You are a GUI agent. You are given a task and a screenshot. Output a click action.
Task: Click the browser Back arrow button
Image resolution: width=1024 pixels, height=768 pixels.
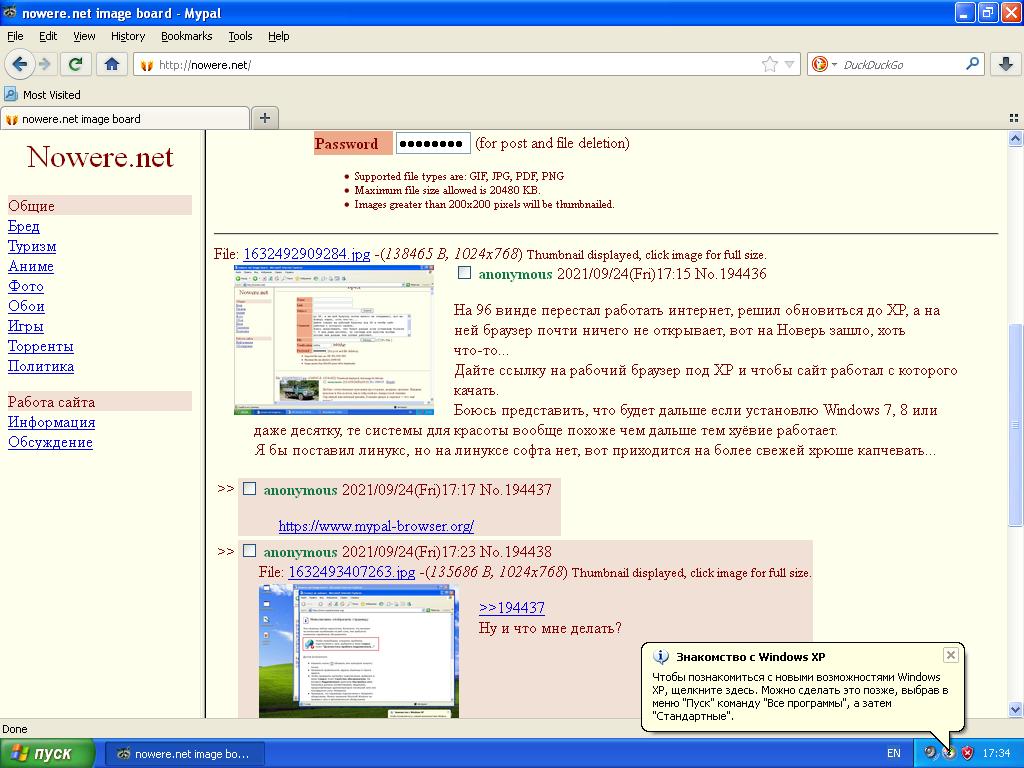click(x=19, y=64)
